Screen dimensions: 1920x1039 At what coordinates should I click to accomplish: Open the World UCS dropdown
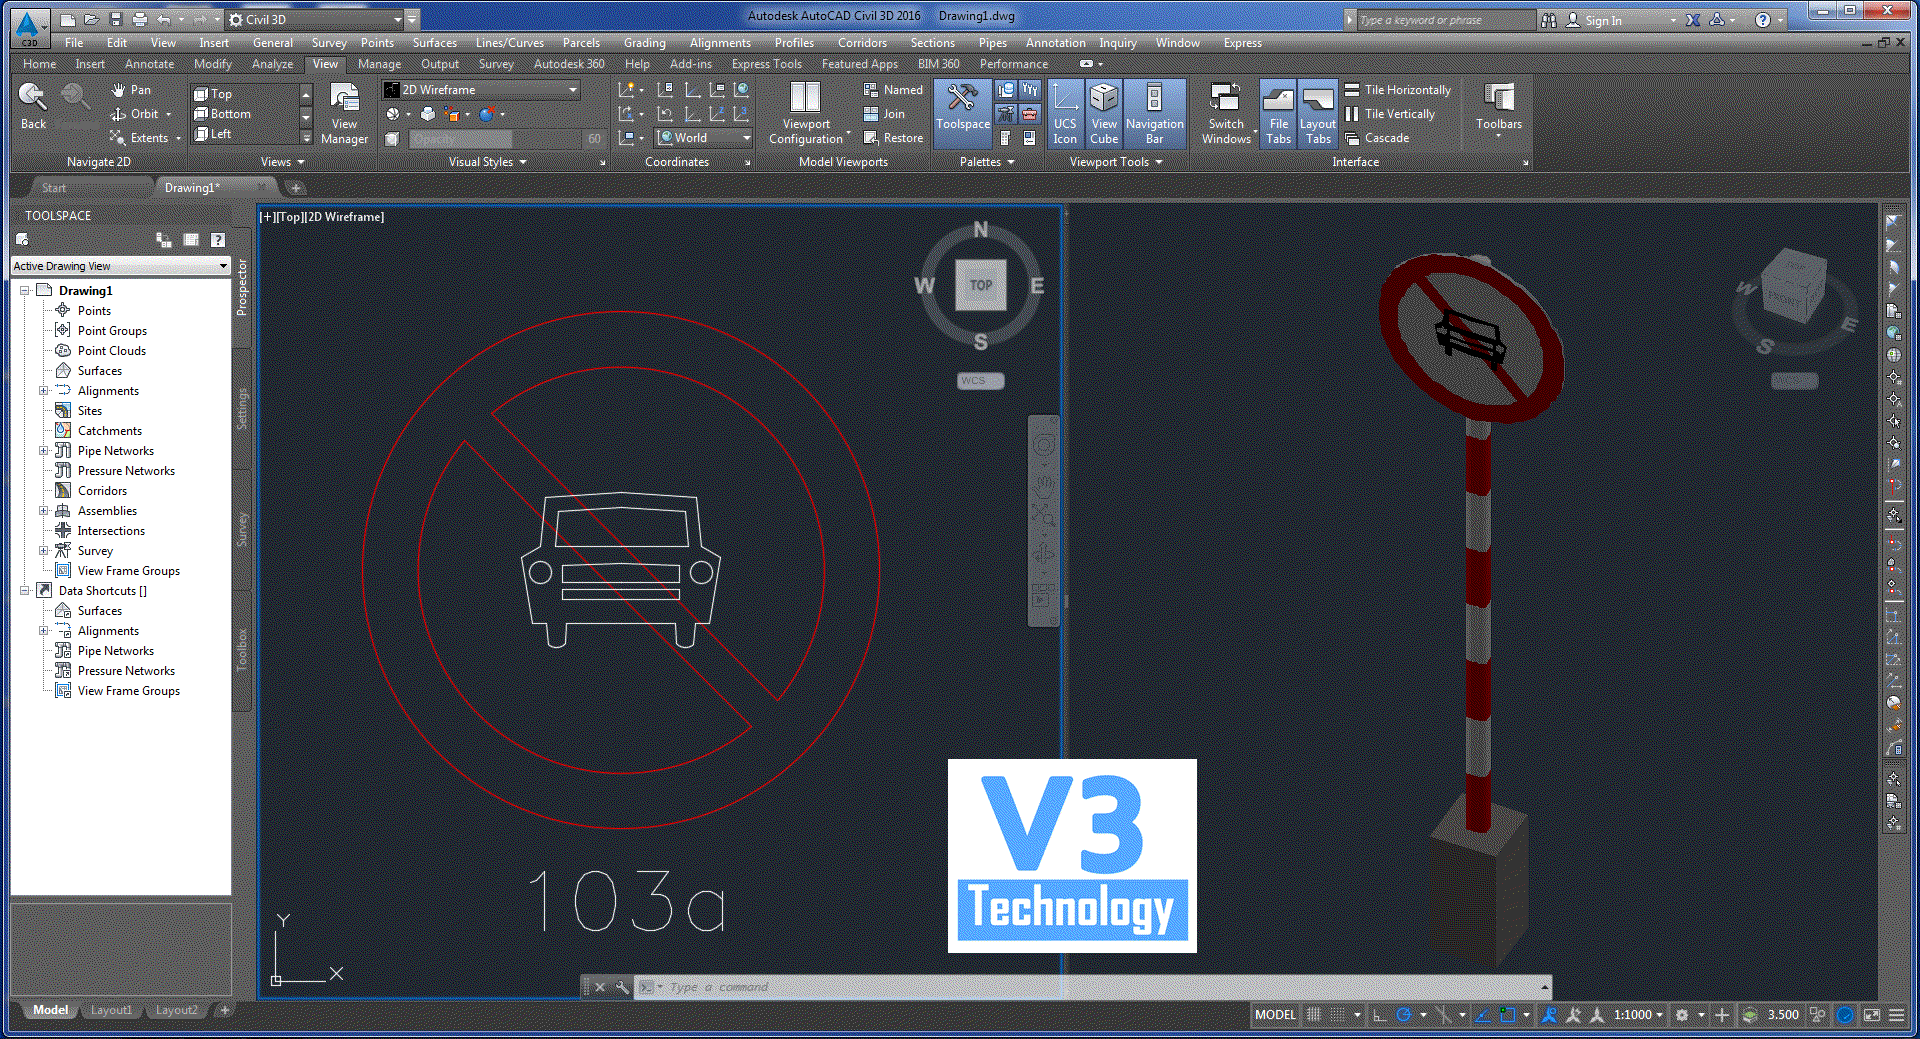[x=704, y=138]
